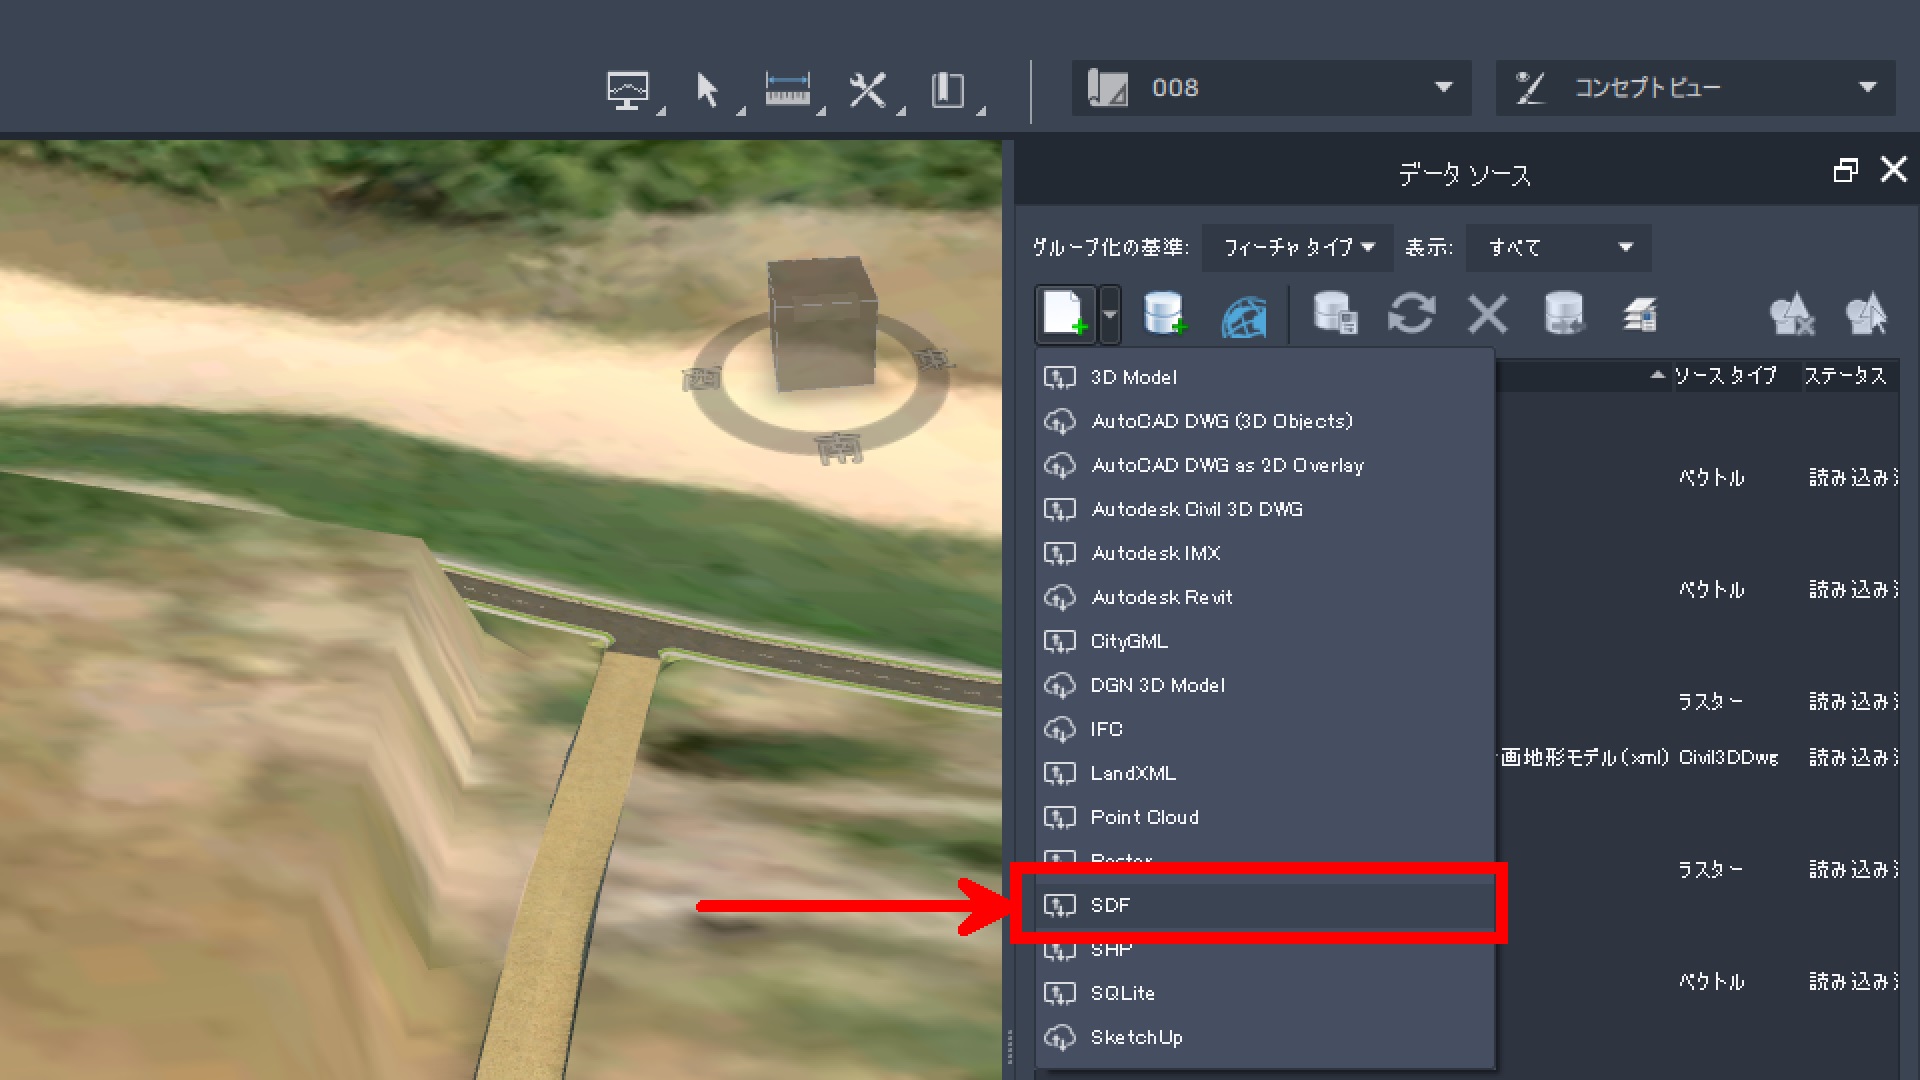Sort by ソース タイプ column header
Screen dimensions: 1920x1080
(1725, 376)
